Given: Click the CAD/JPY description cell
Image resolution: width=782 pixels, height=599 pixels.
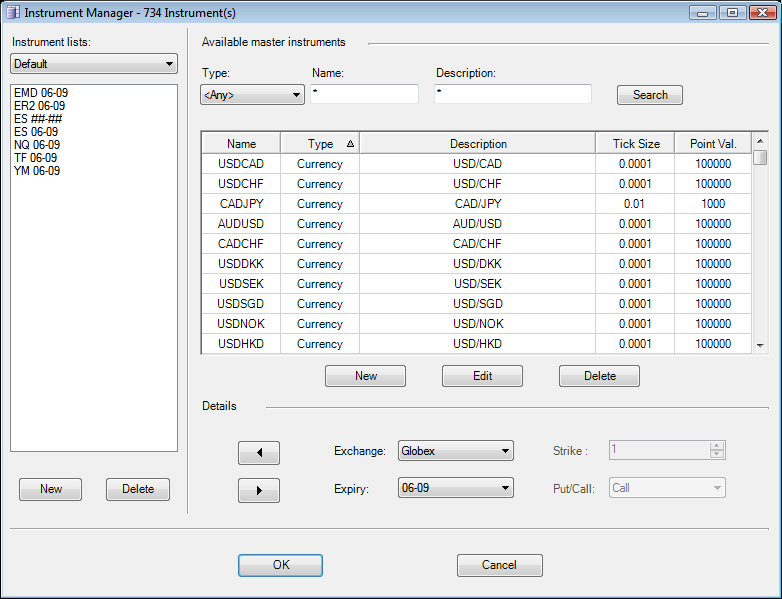Looking at the screenshot, I should (478, 203).
